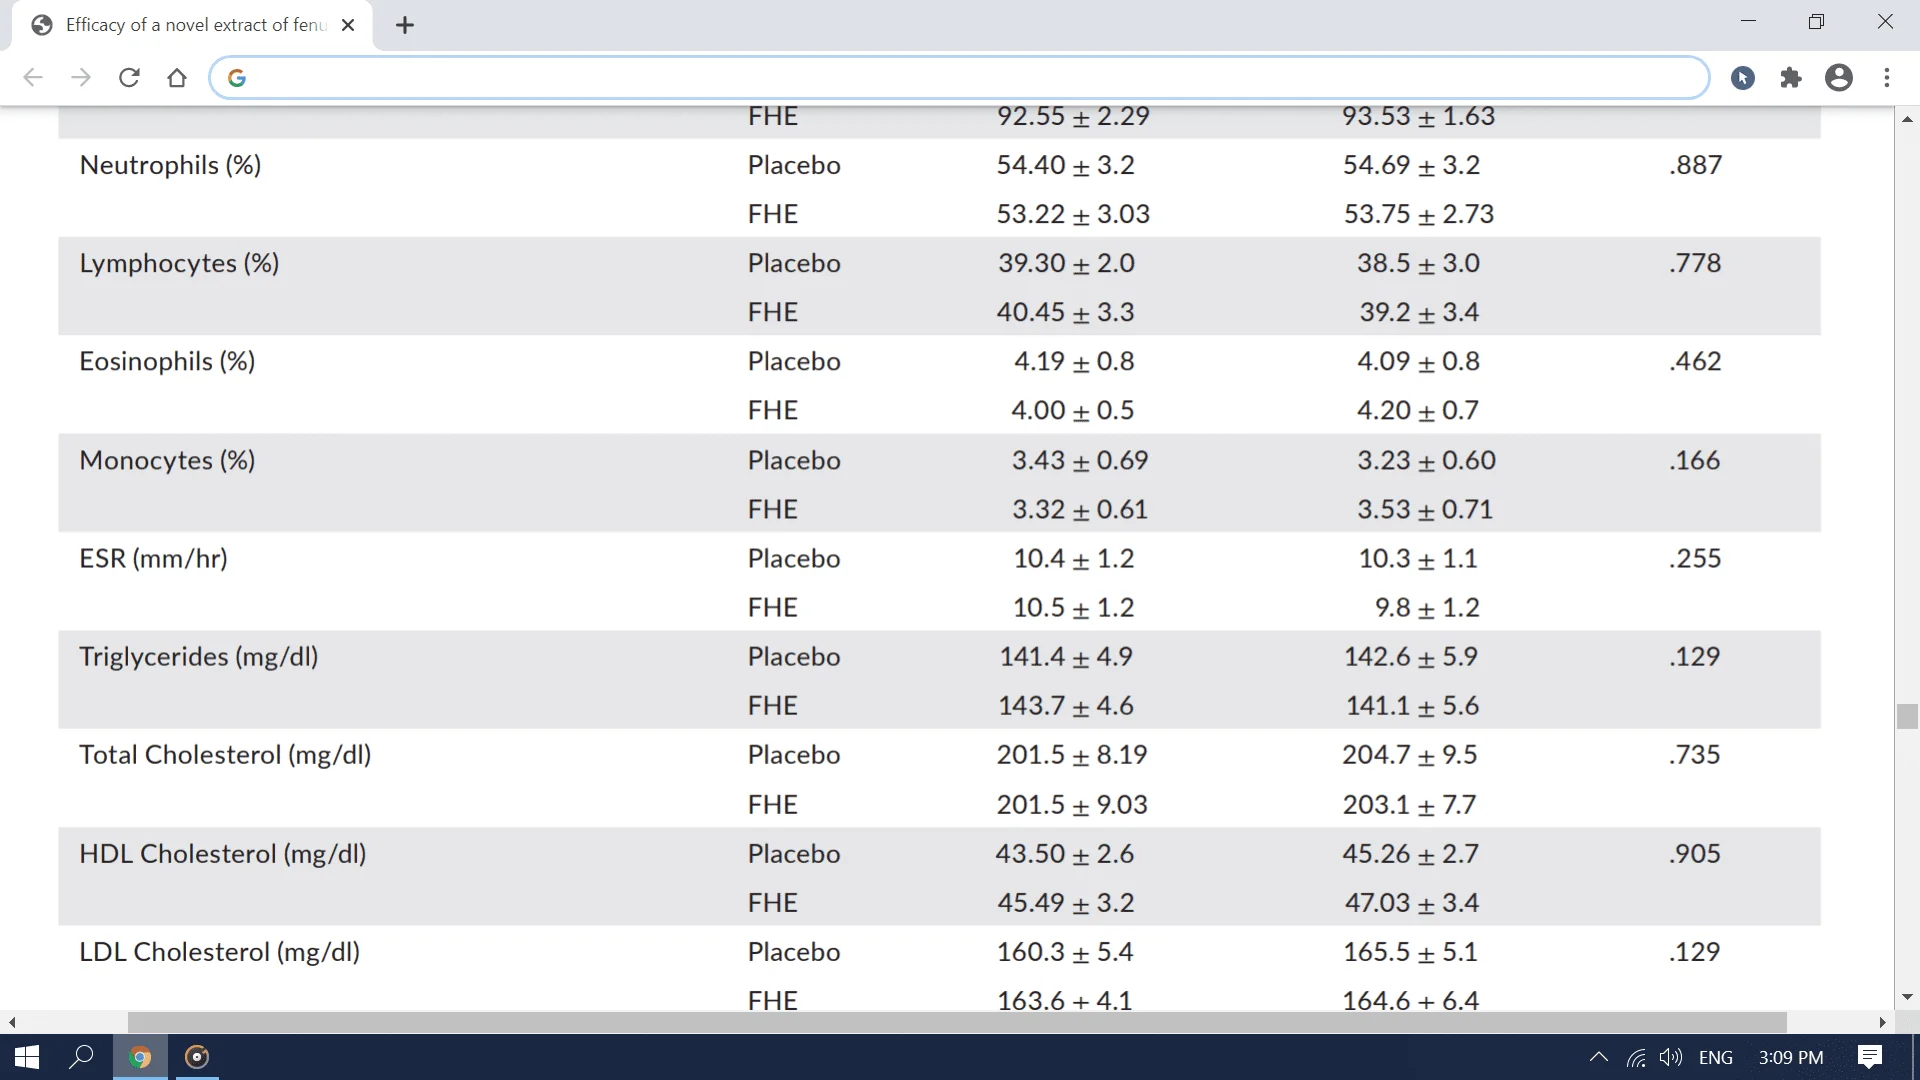The image size is (1920, 1080).
Task: Click the Google icon in address bar
Action: (x=237, y=78)
